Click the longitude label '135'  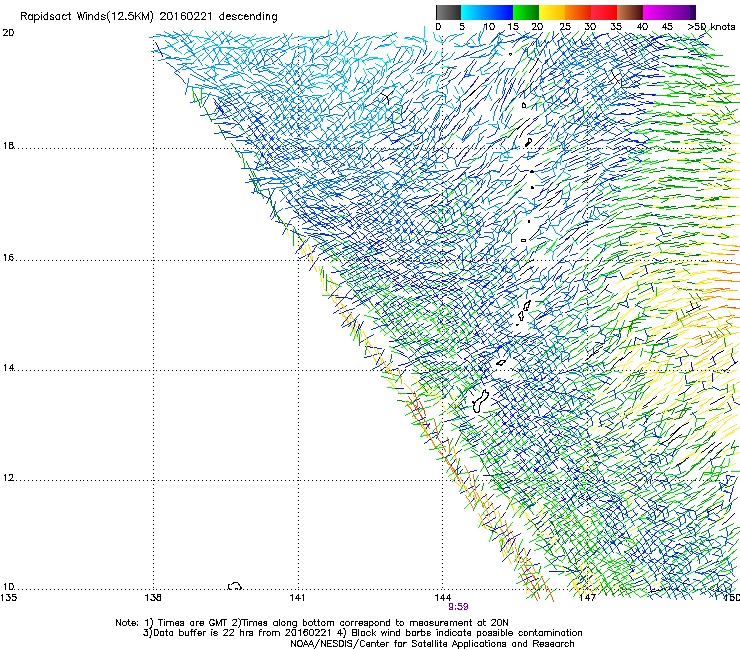[8, 598]
